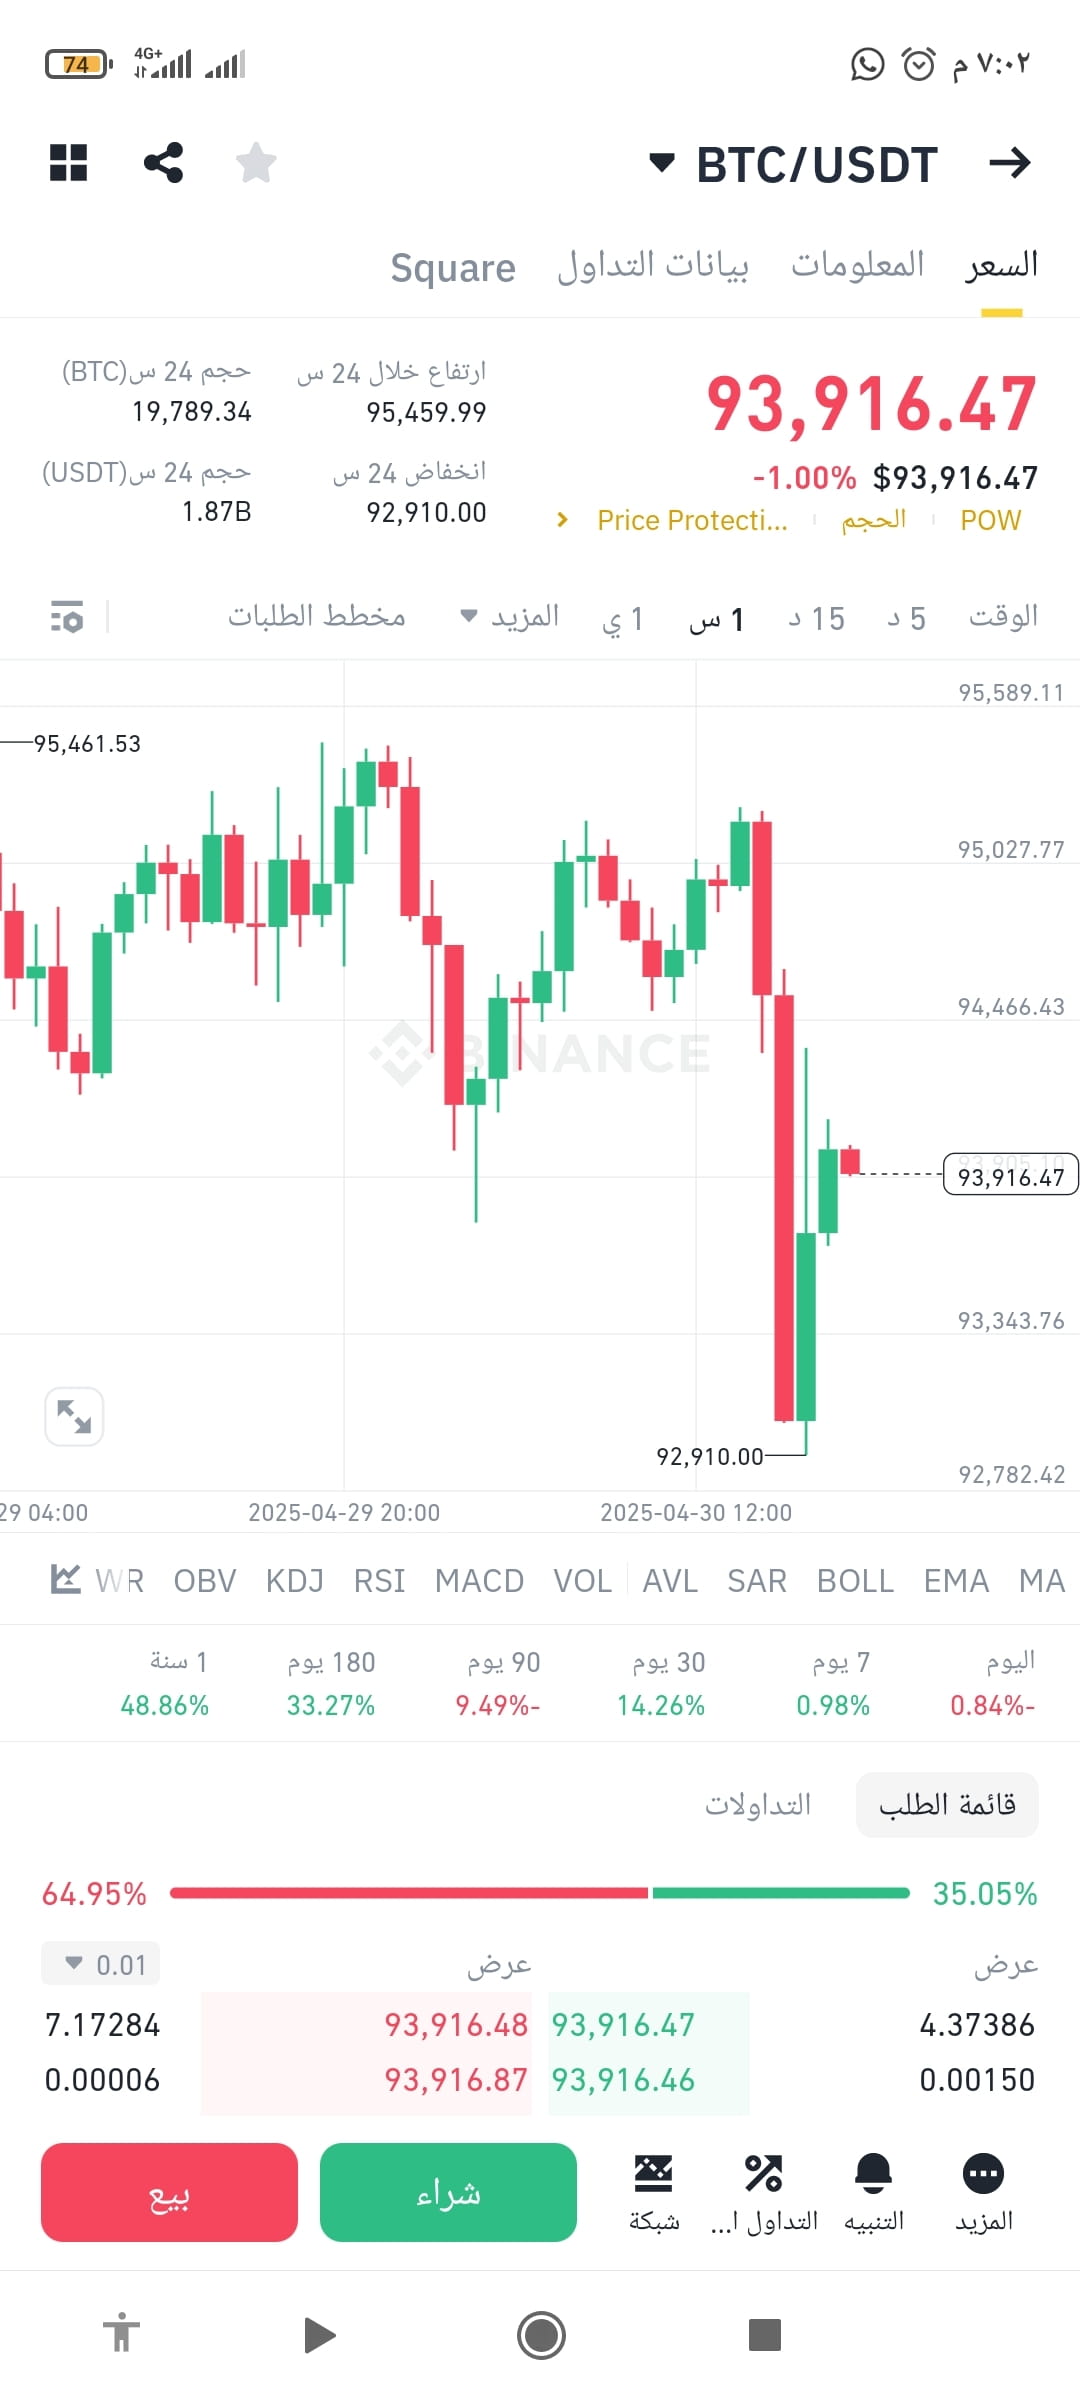The image size is (1080, 2400).
Task: Open the indicator chart icon near WR
Action: 65,1580
